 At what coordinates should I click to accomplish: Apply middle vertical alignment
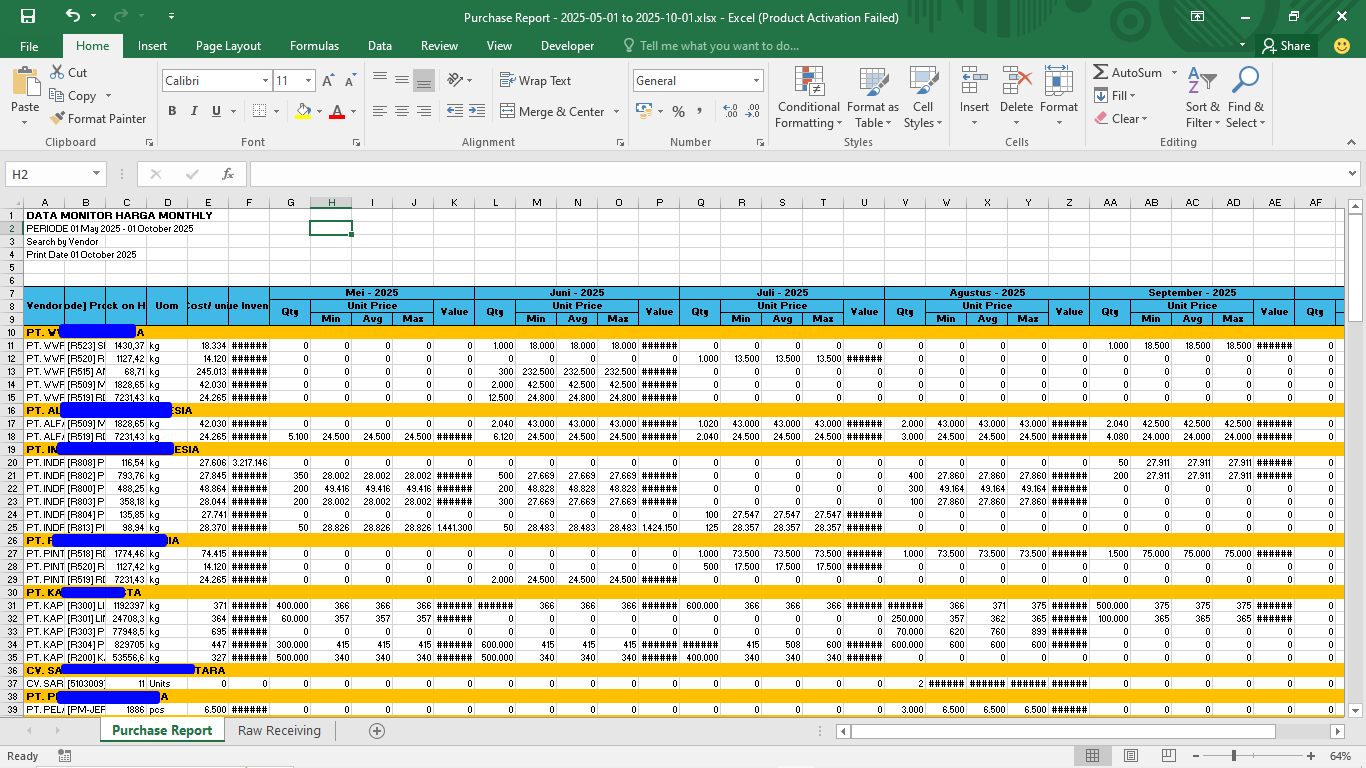coord(402,80)
